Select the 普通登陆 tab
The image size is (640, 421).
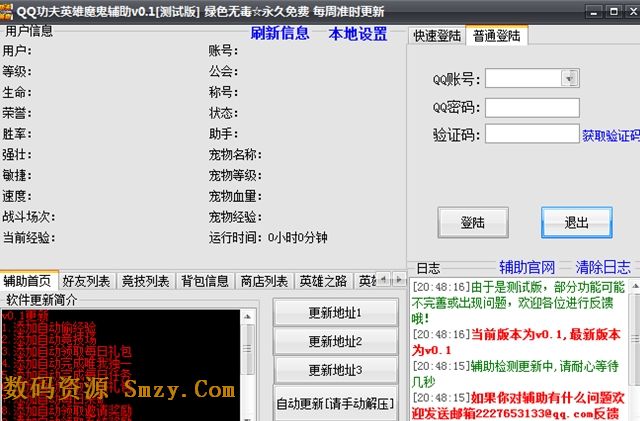(496, 36)
